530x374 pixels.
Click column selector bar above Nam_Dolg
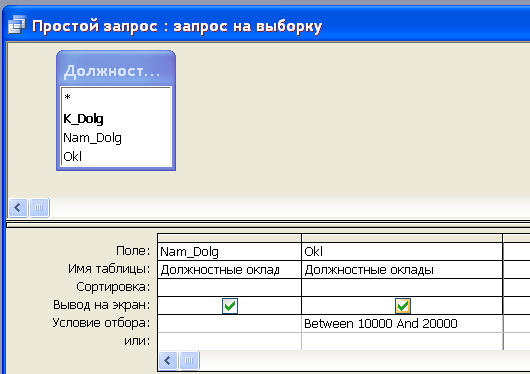pyautogui.click(x=229, y=238)
